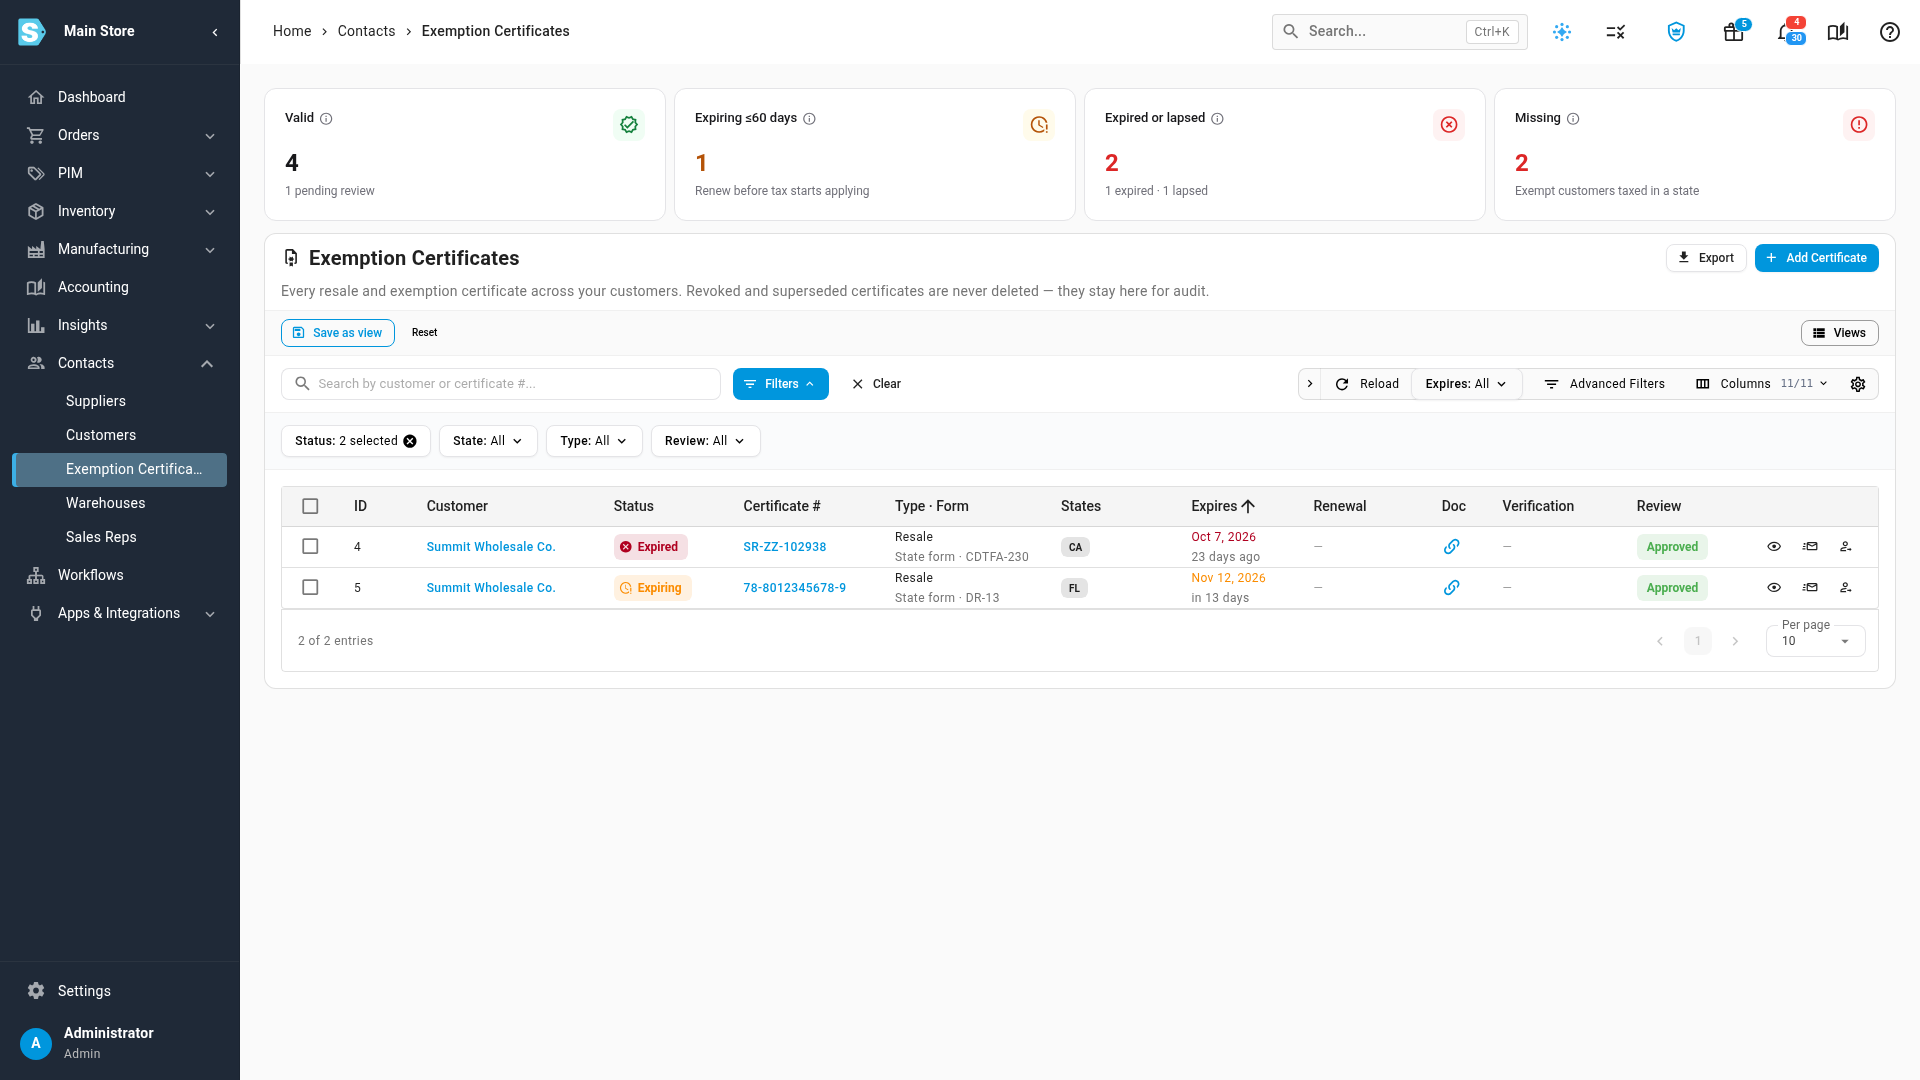Sort by the Expires column header

pyautogui.click(x=1222, y=506)
